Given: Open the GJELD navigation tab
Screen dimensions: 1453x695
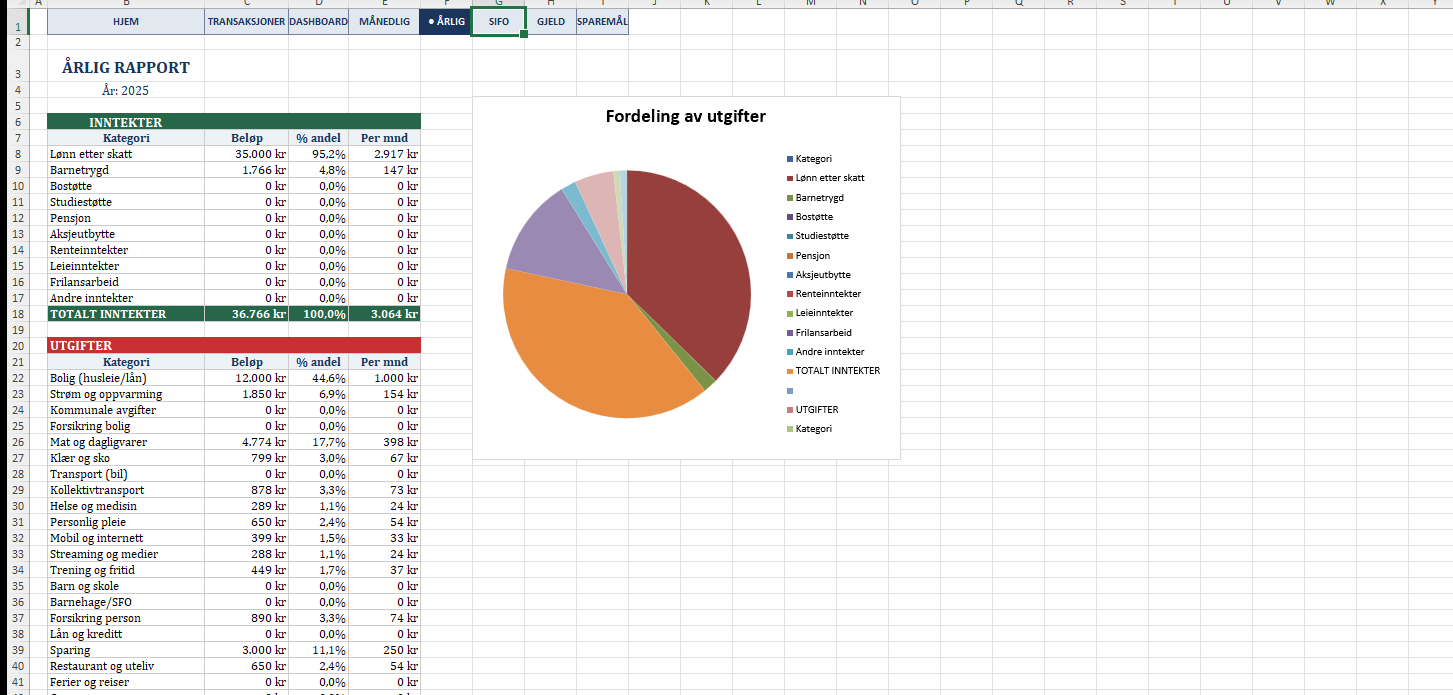Looking at the screenshot, I should 551,21.
